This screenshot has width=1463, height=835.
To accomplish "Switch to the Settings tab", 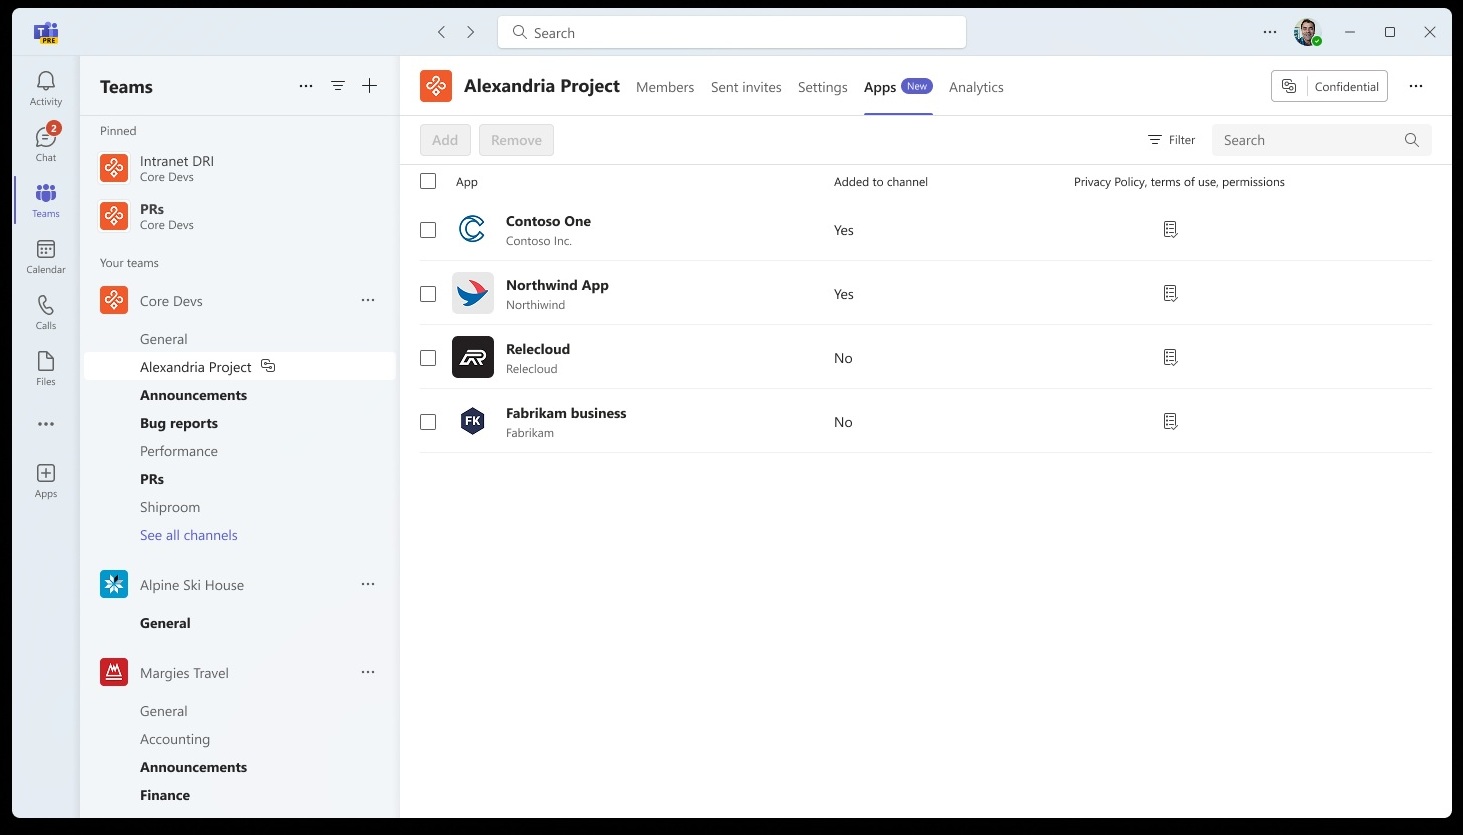I will point(823,87).
